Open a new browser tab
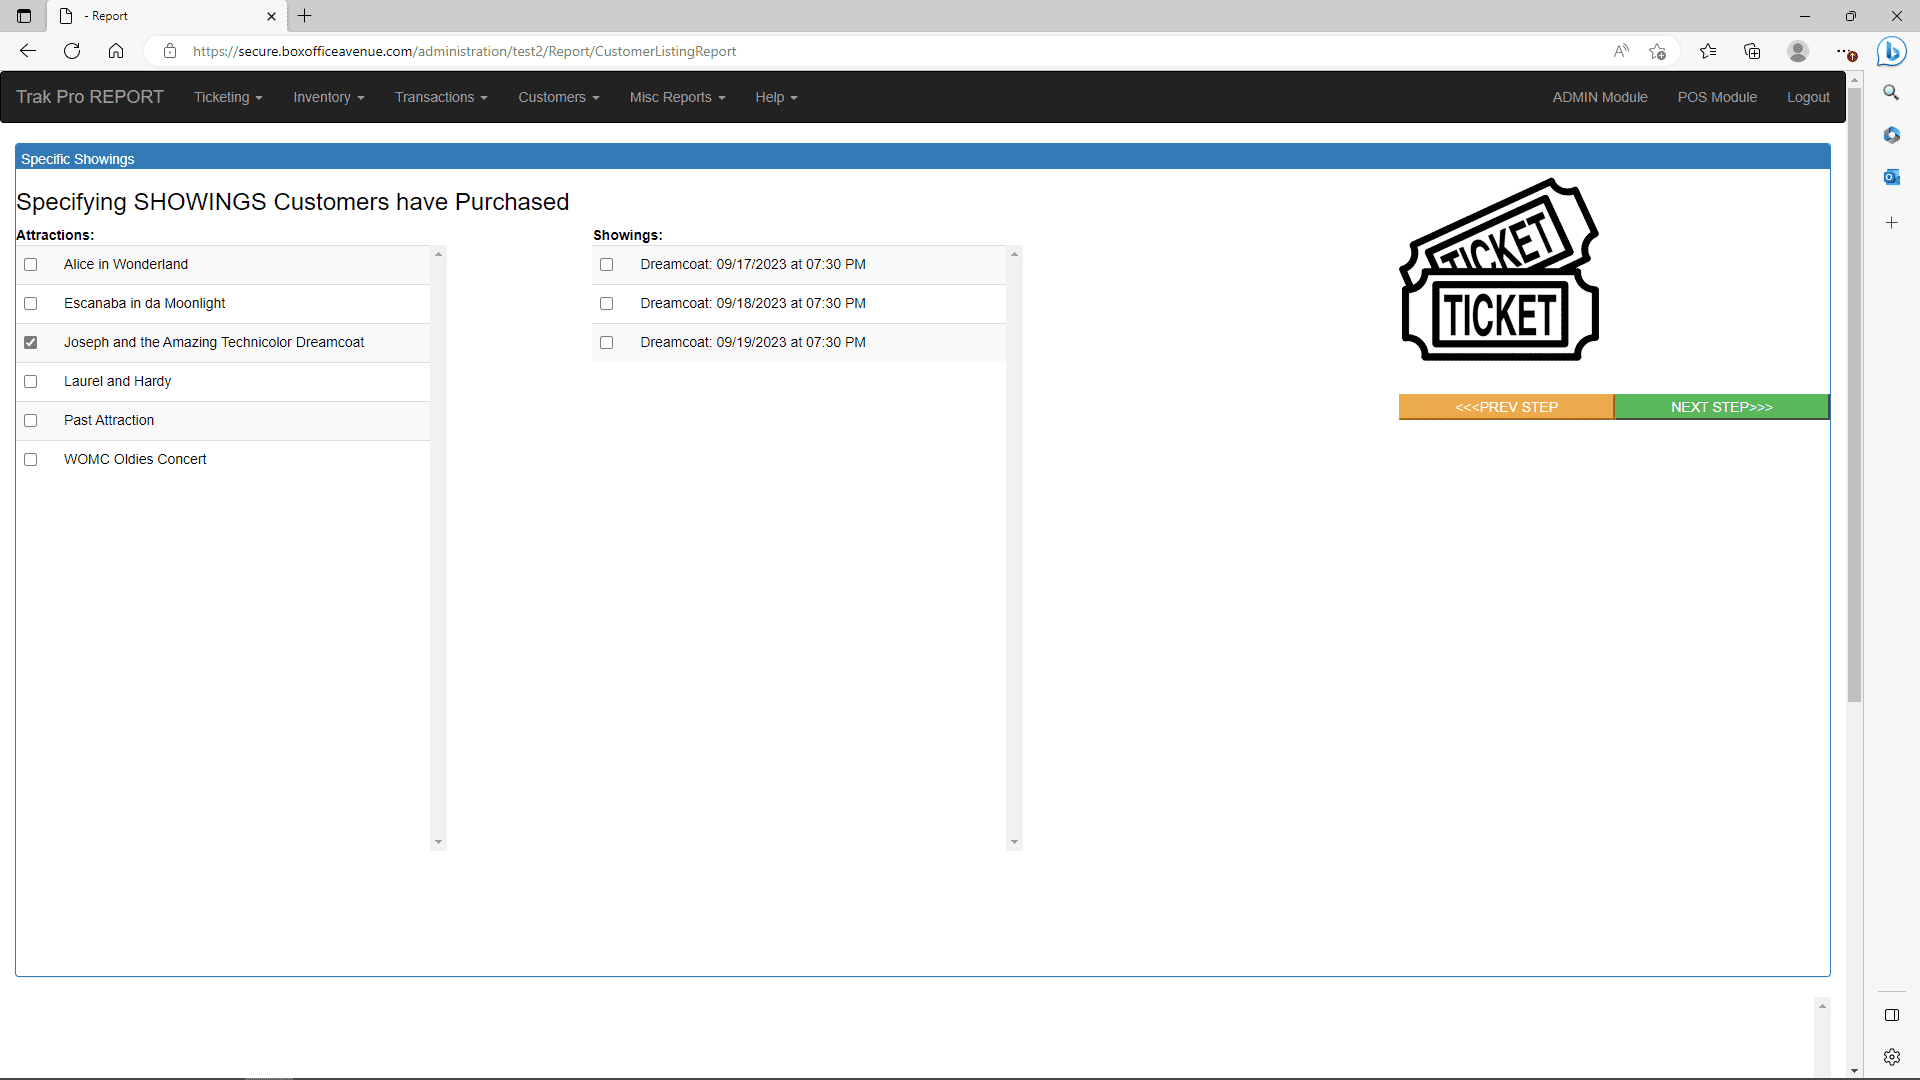This screenshot has height=1080, width=1920. [x=305, y=16]
